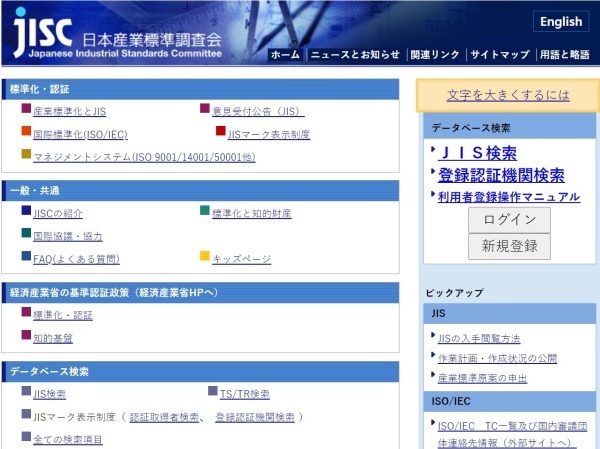Open the ＪＩＳ検索 database link

(477, 153)
